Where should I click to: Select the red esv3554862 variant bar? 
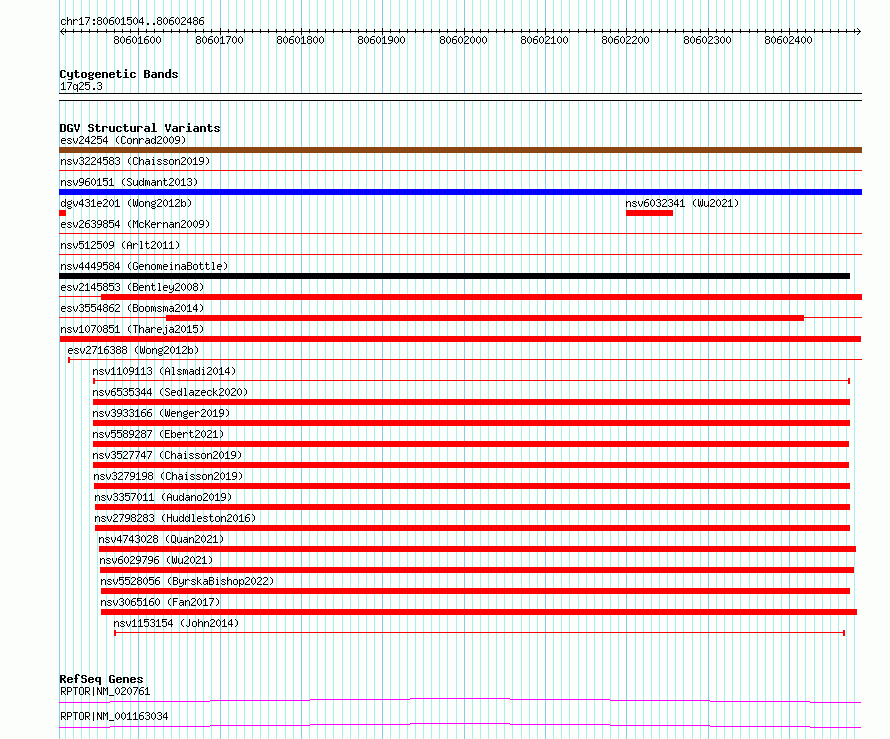tap(485, 318)
